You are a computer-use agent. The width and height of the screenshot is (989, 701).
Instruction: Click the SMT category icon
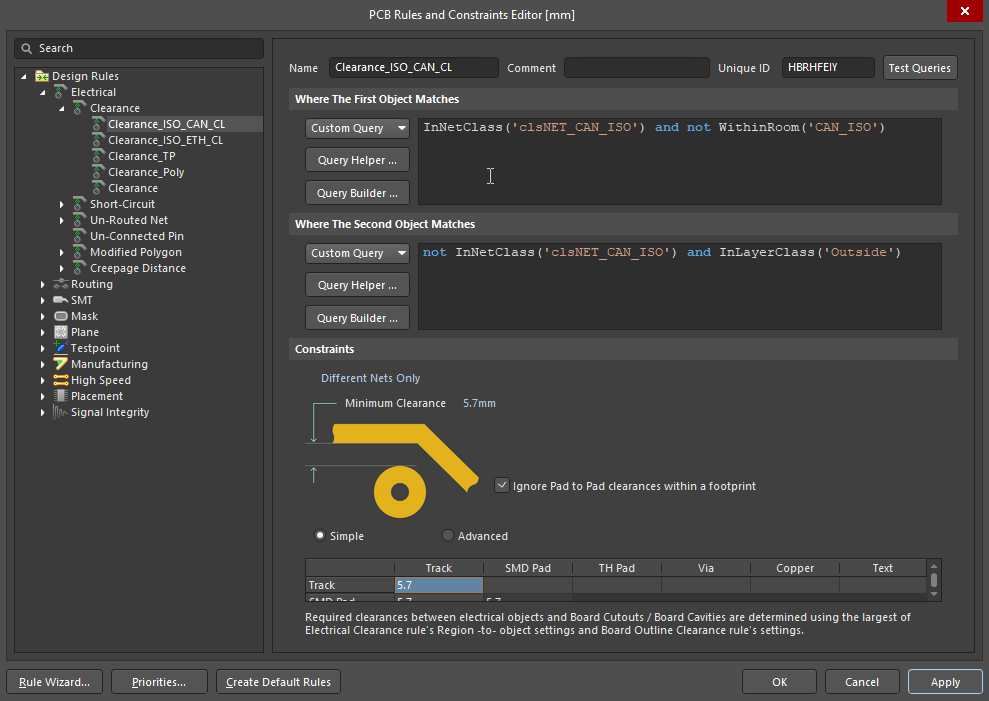click(x=60, y=300)
